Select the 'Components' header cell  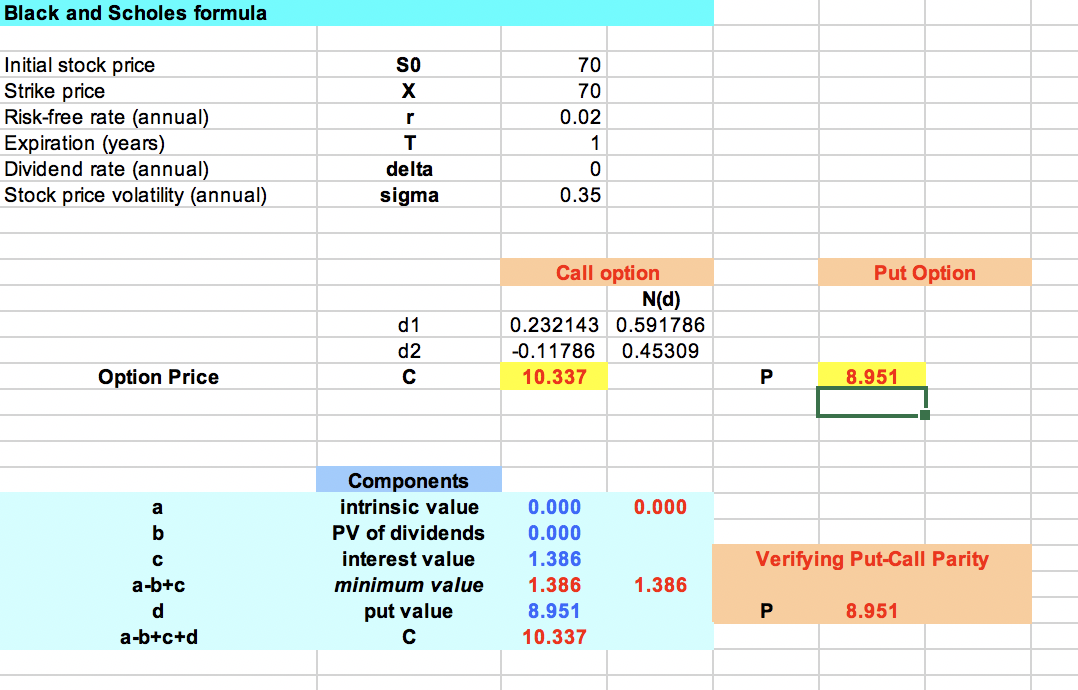pyautogui.click(x=408, y=480)
